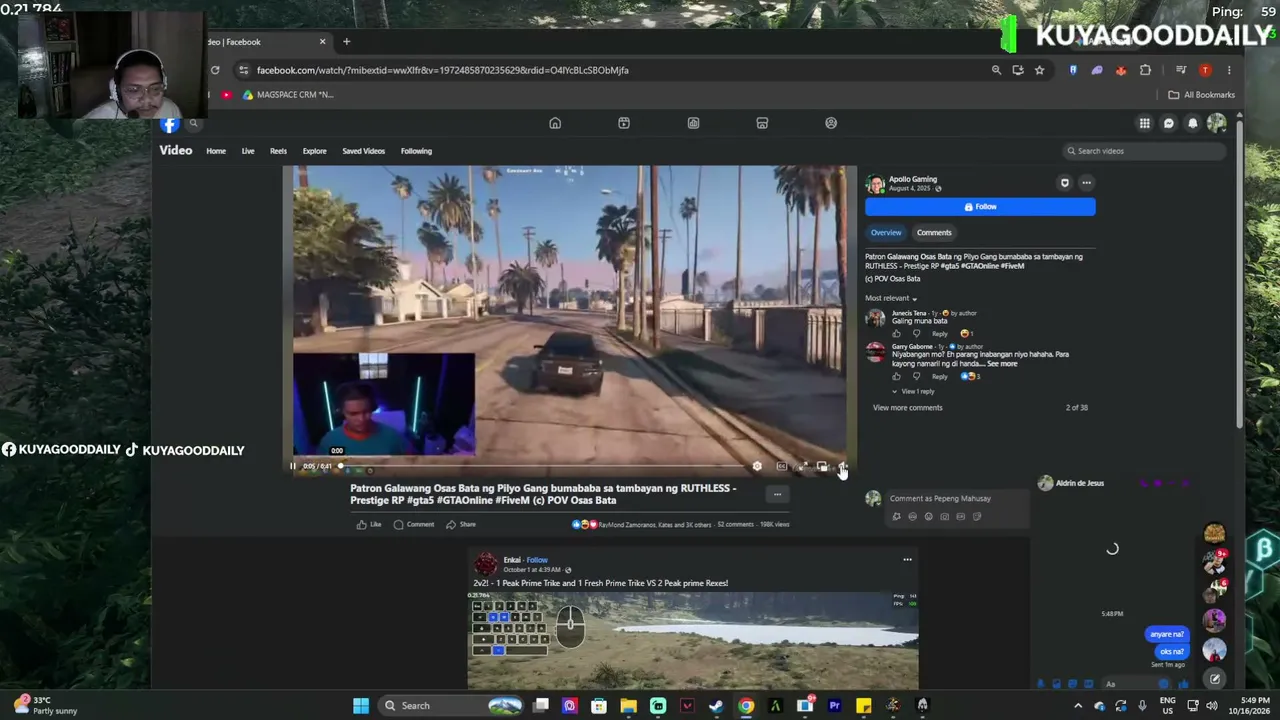
Task: Open Chrome extensions puzzle icon
Action: click(1145, 70)
